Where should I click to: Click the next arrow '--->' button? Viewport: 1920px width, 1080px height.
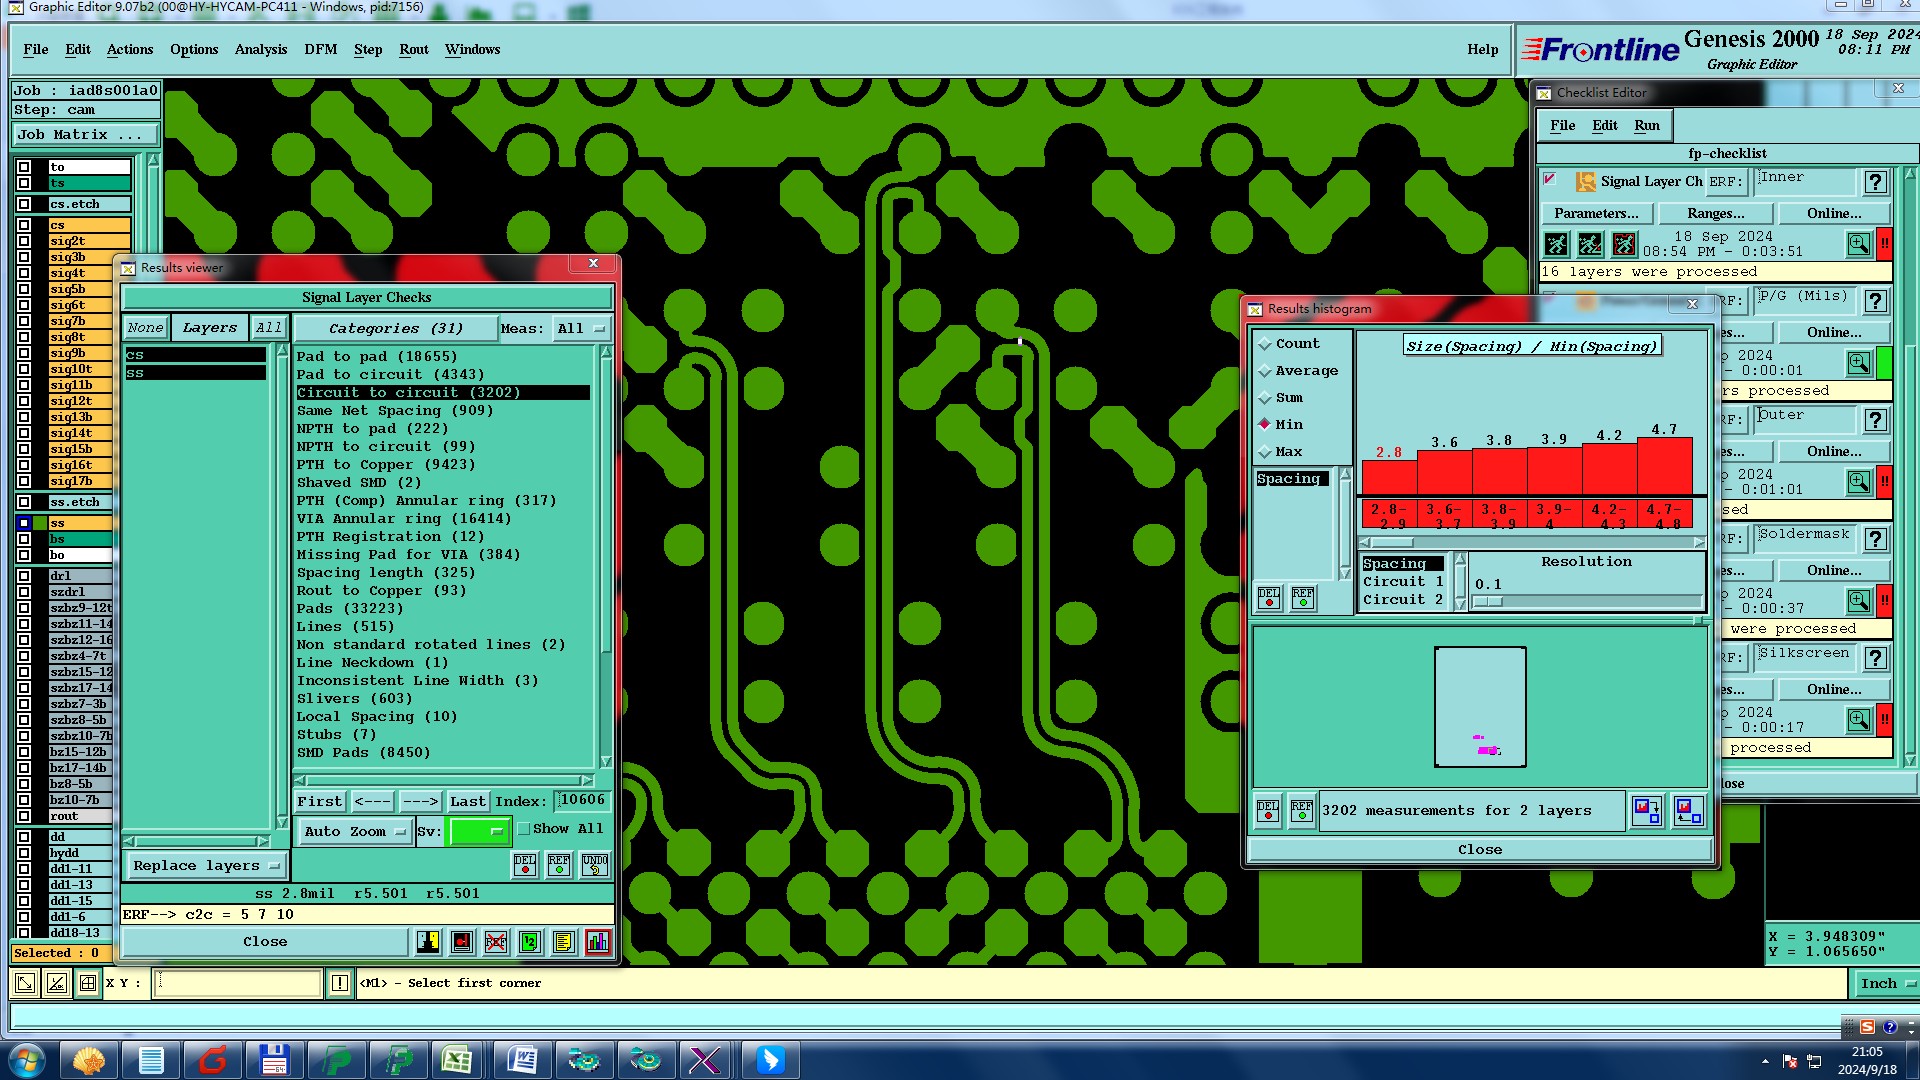tap(420, 801)
